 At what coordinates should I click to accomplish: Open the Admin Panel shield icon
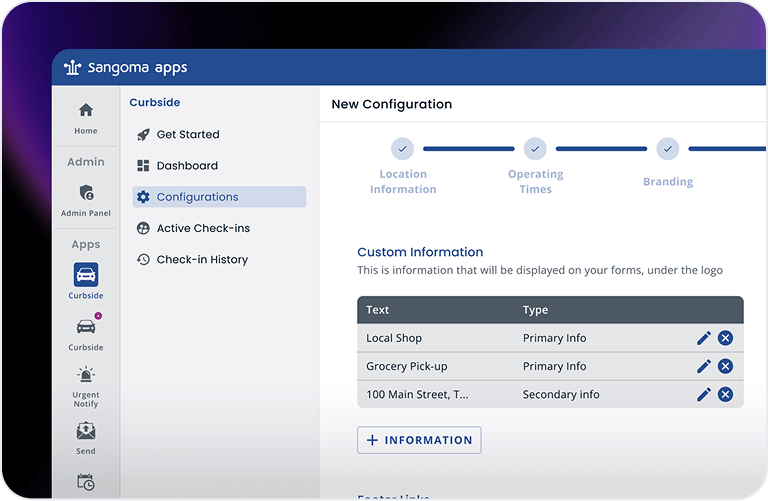86,192
